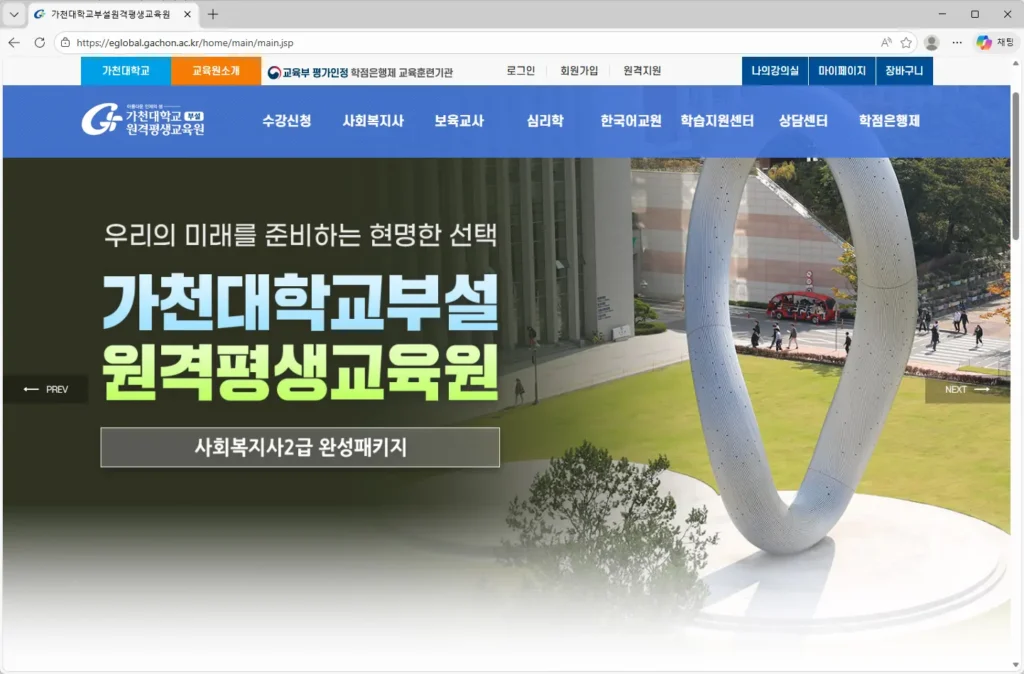The image size is (1024, 674).
Task: Refresh the current page
Action: (38, 43)
